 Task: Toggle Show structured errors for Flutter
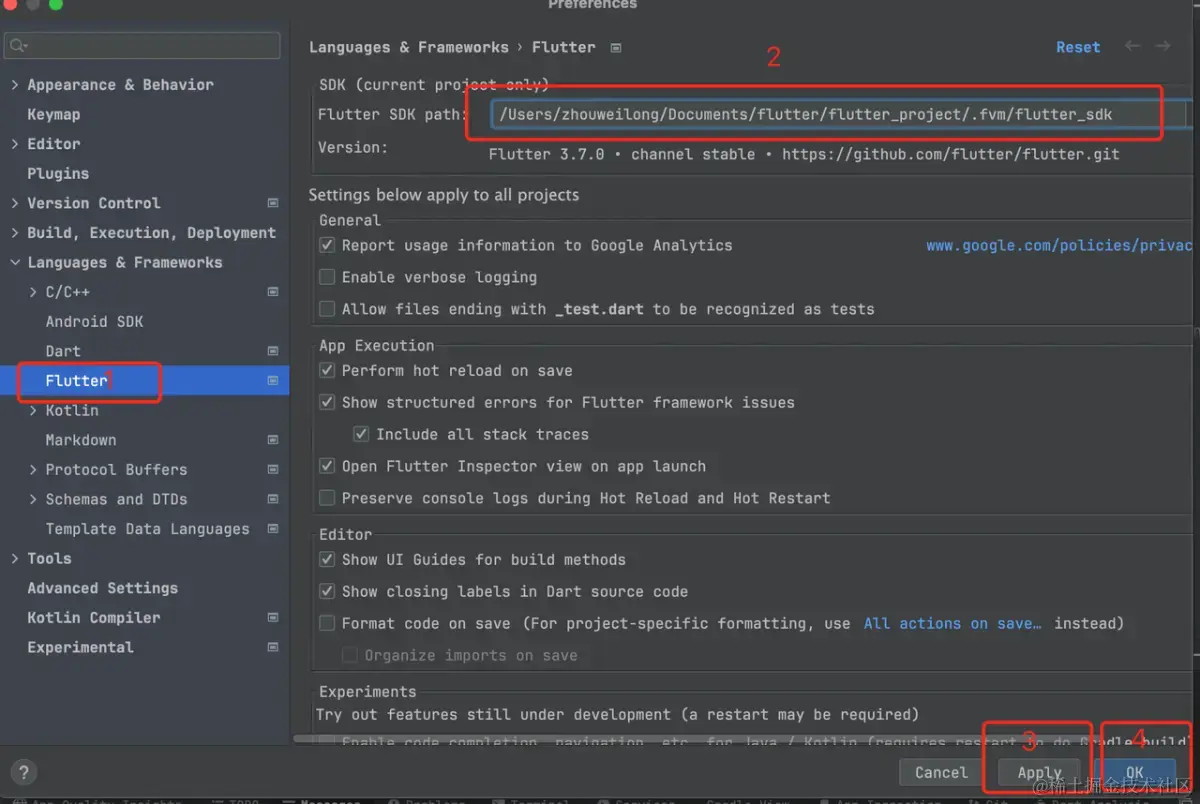point(327,402)
